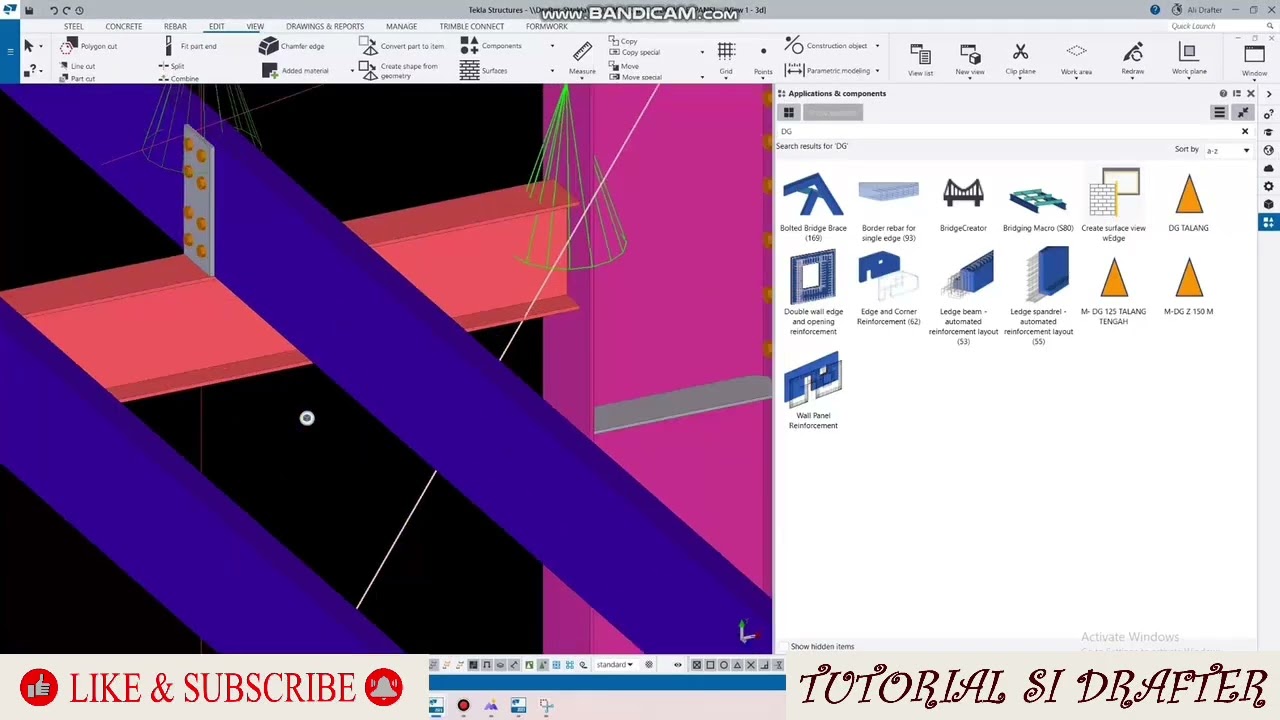Screen dimensions: 1280x720
Task: Expand the Surfaces dropdown arrow
Action: tap(552, 71)
